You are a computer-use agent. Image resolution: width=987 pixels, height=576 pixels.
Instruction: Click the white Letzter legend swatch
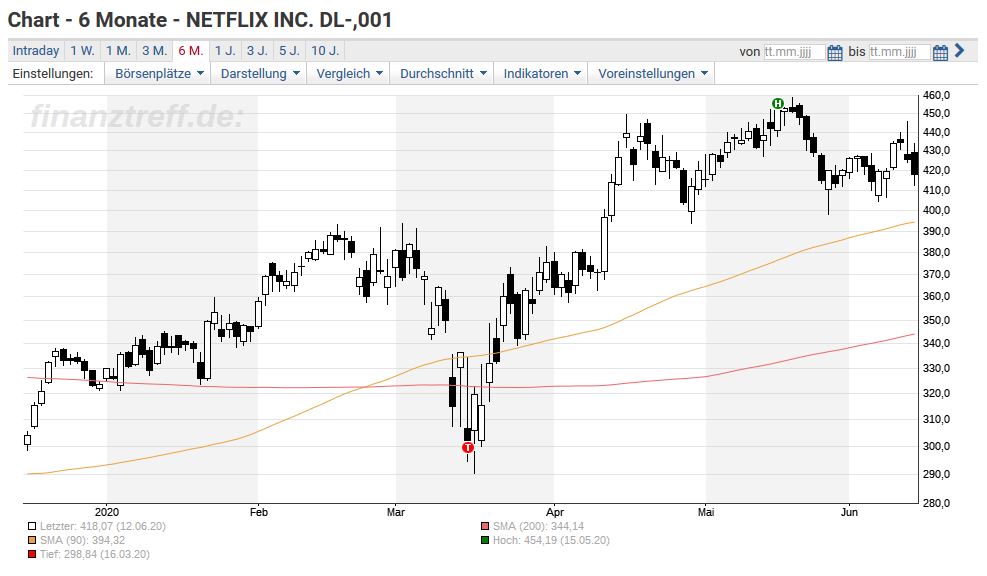click(32, 526)
